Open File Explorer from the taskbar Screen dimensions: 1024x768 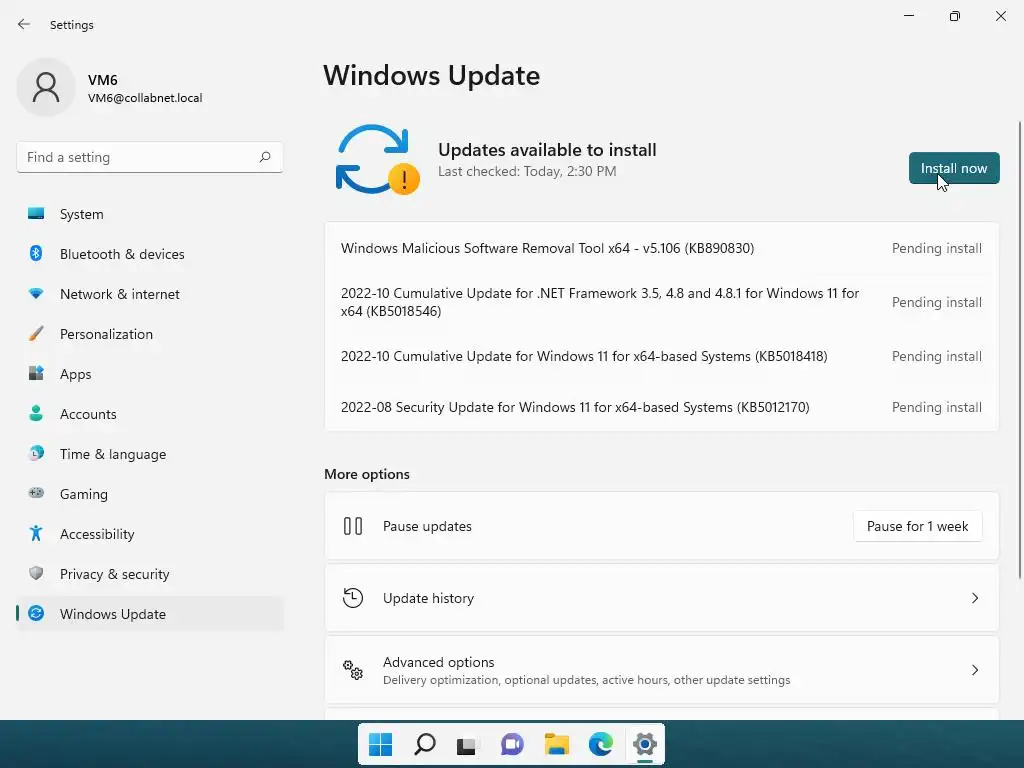pos(556,744)
